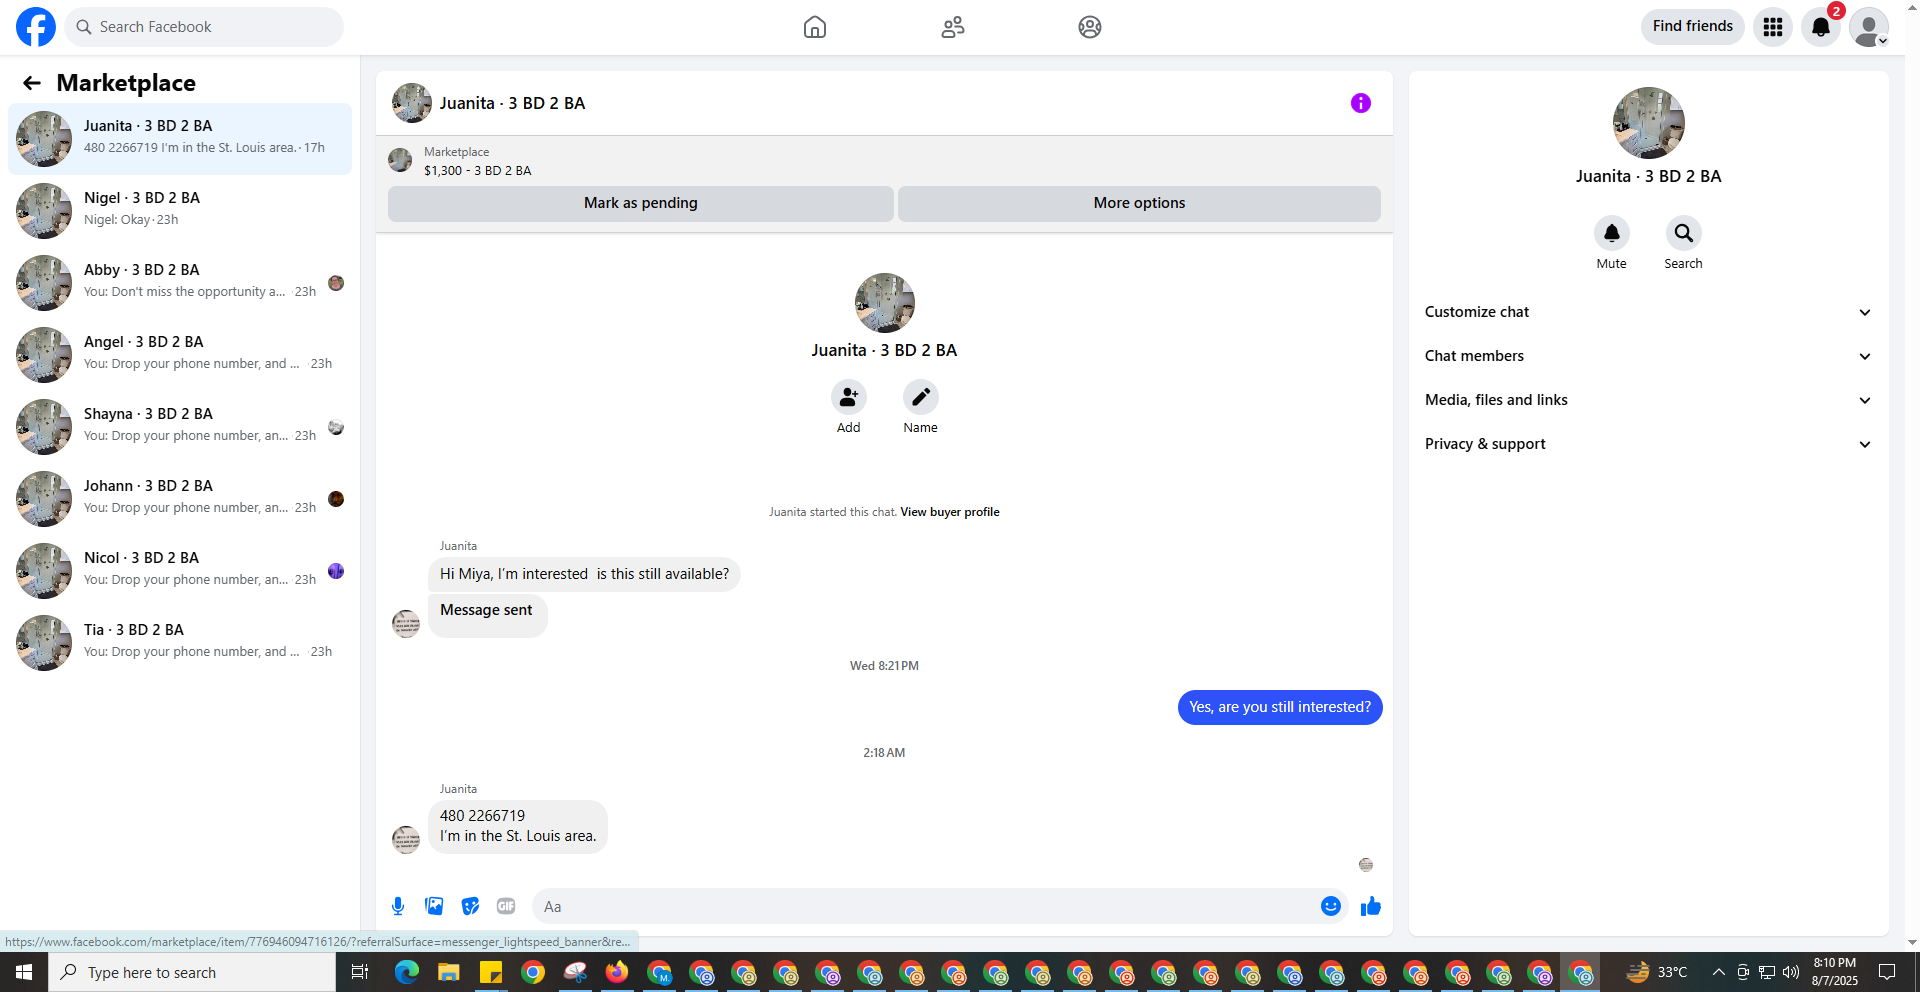Screen dimensions: 1920x992
Task: Open Microsoft Edge in the taskbar
Action: pos(407,972)
